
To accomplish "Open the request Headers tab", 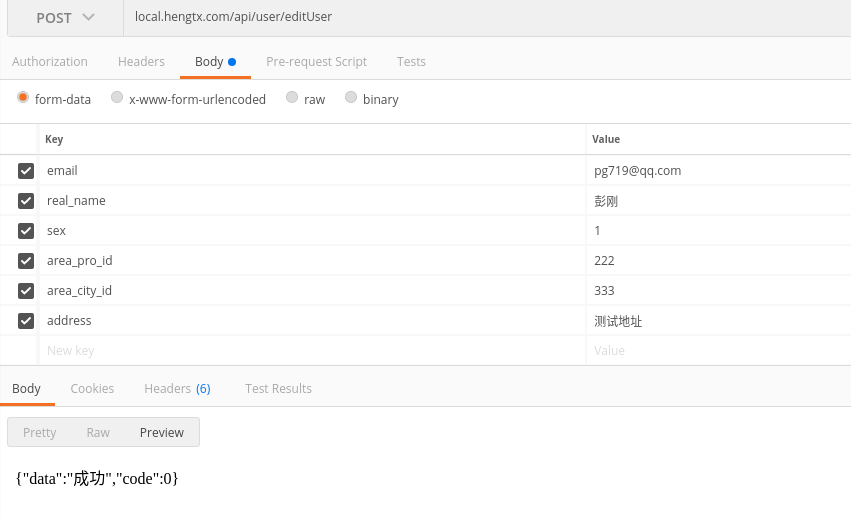I will (141, 62).
